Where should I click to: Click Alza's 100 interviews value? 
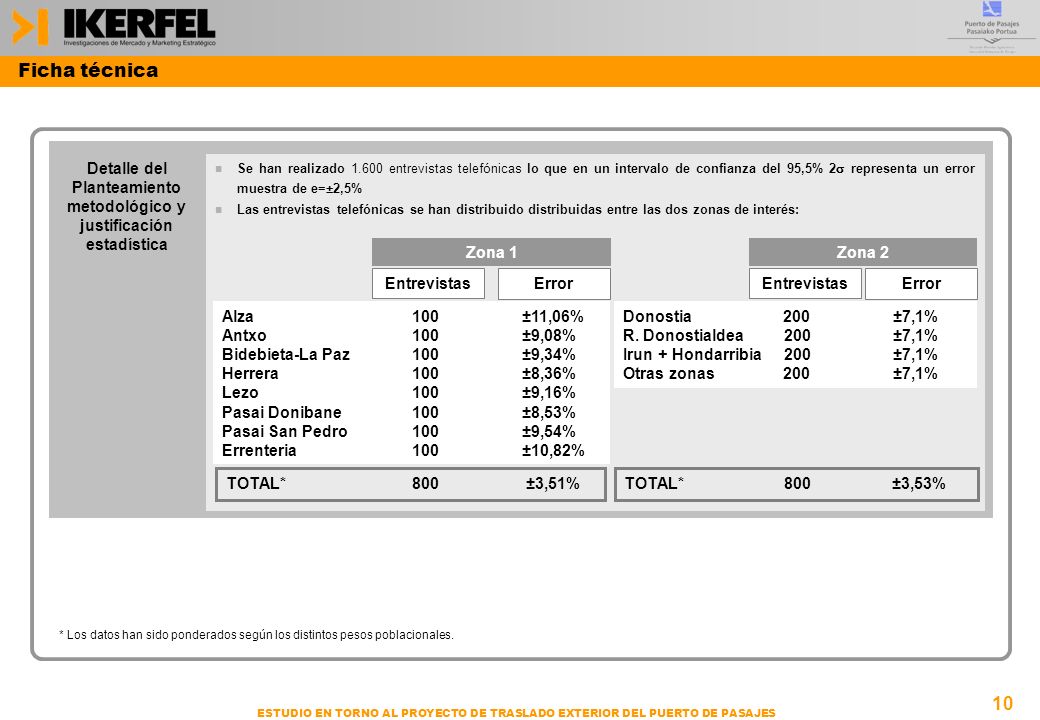point(425,316)
